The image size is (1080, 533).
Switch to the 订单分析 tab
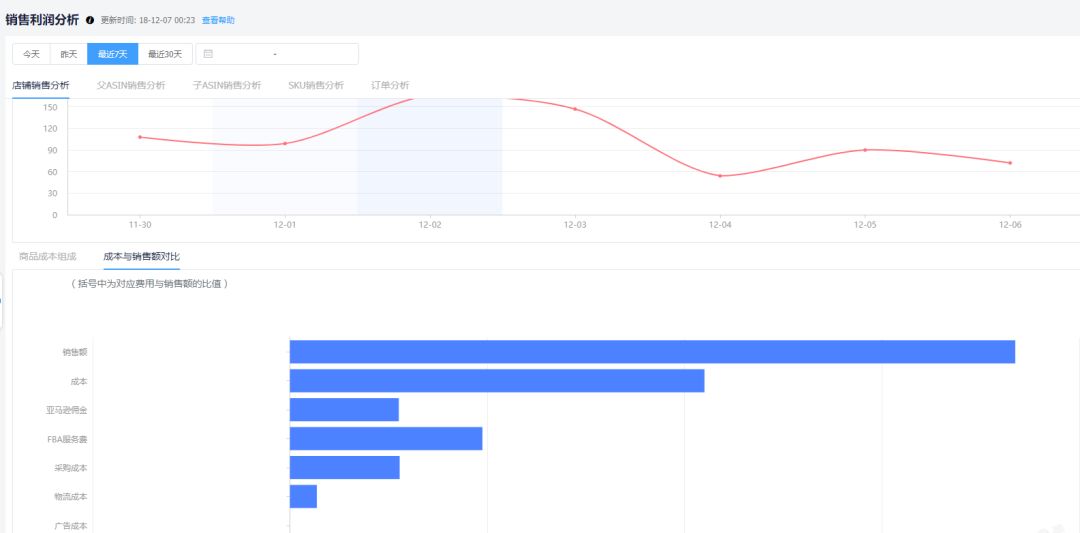point(391,85)
